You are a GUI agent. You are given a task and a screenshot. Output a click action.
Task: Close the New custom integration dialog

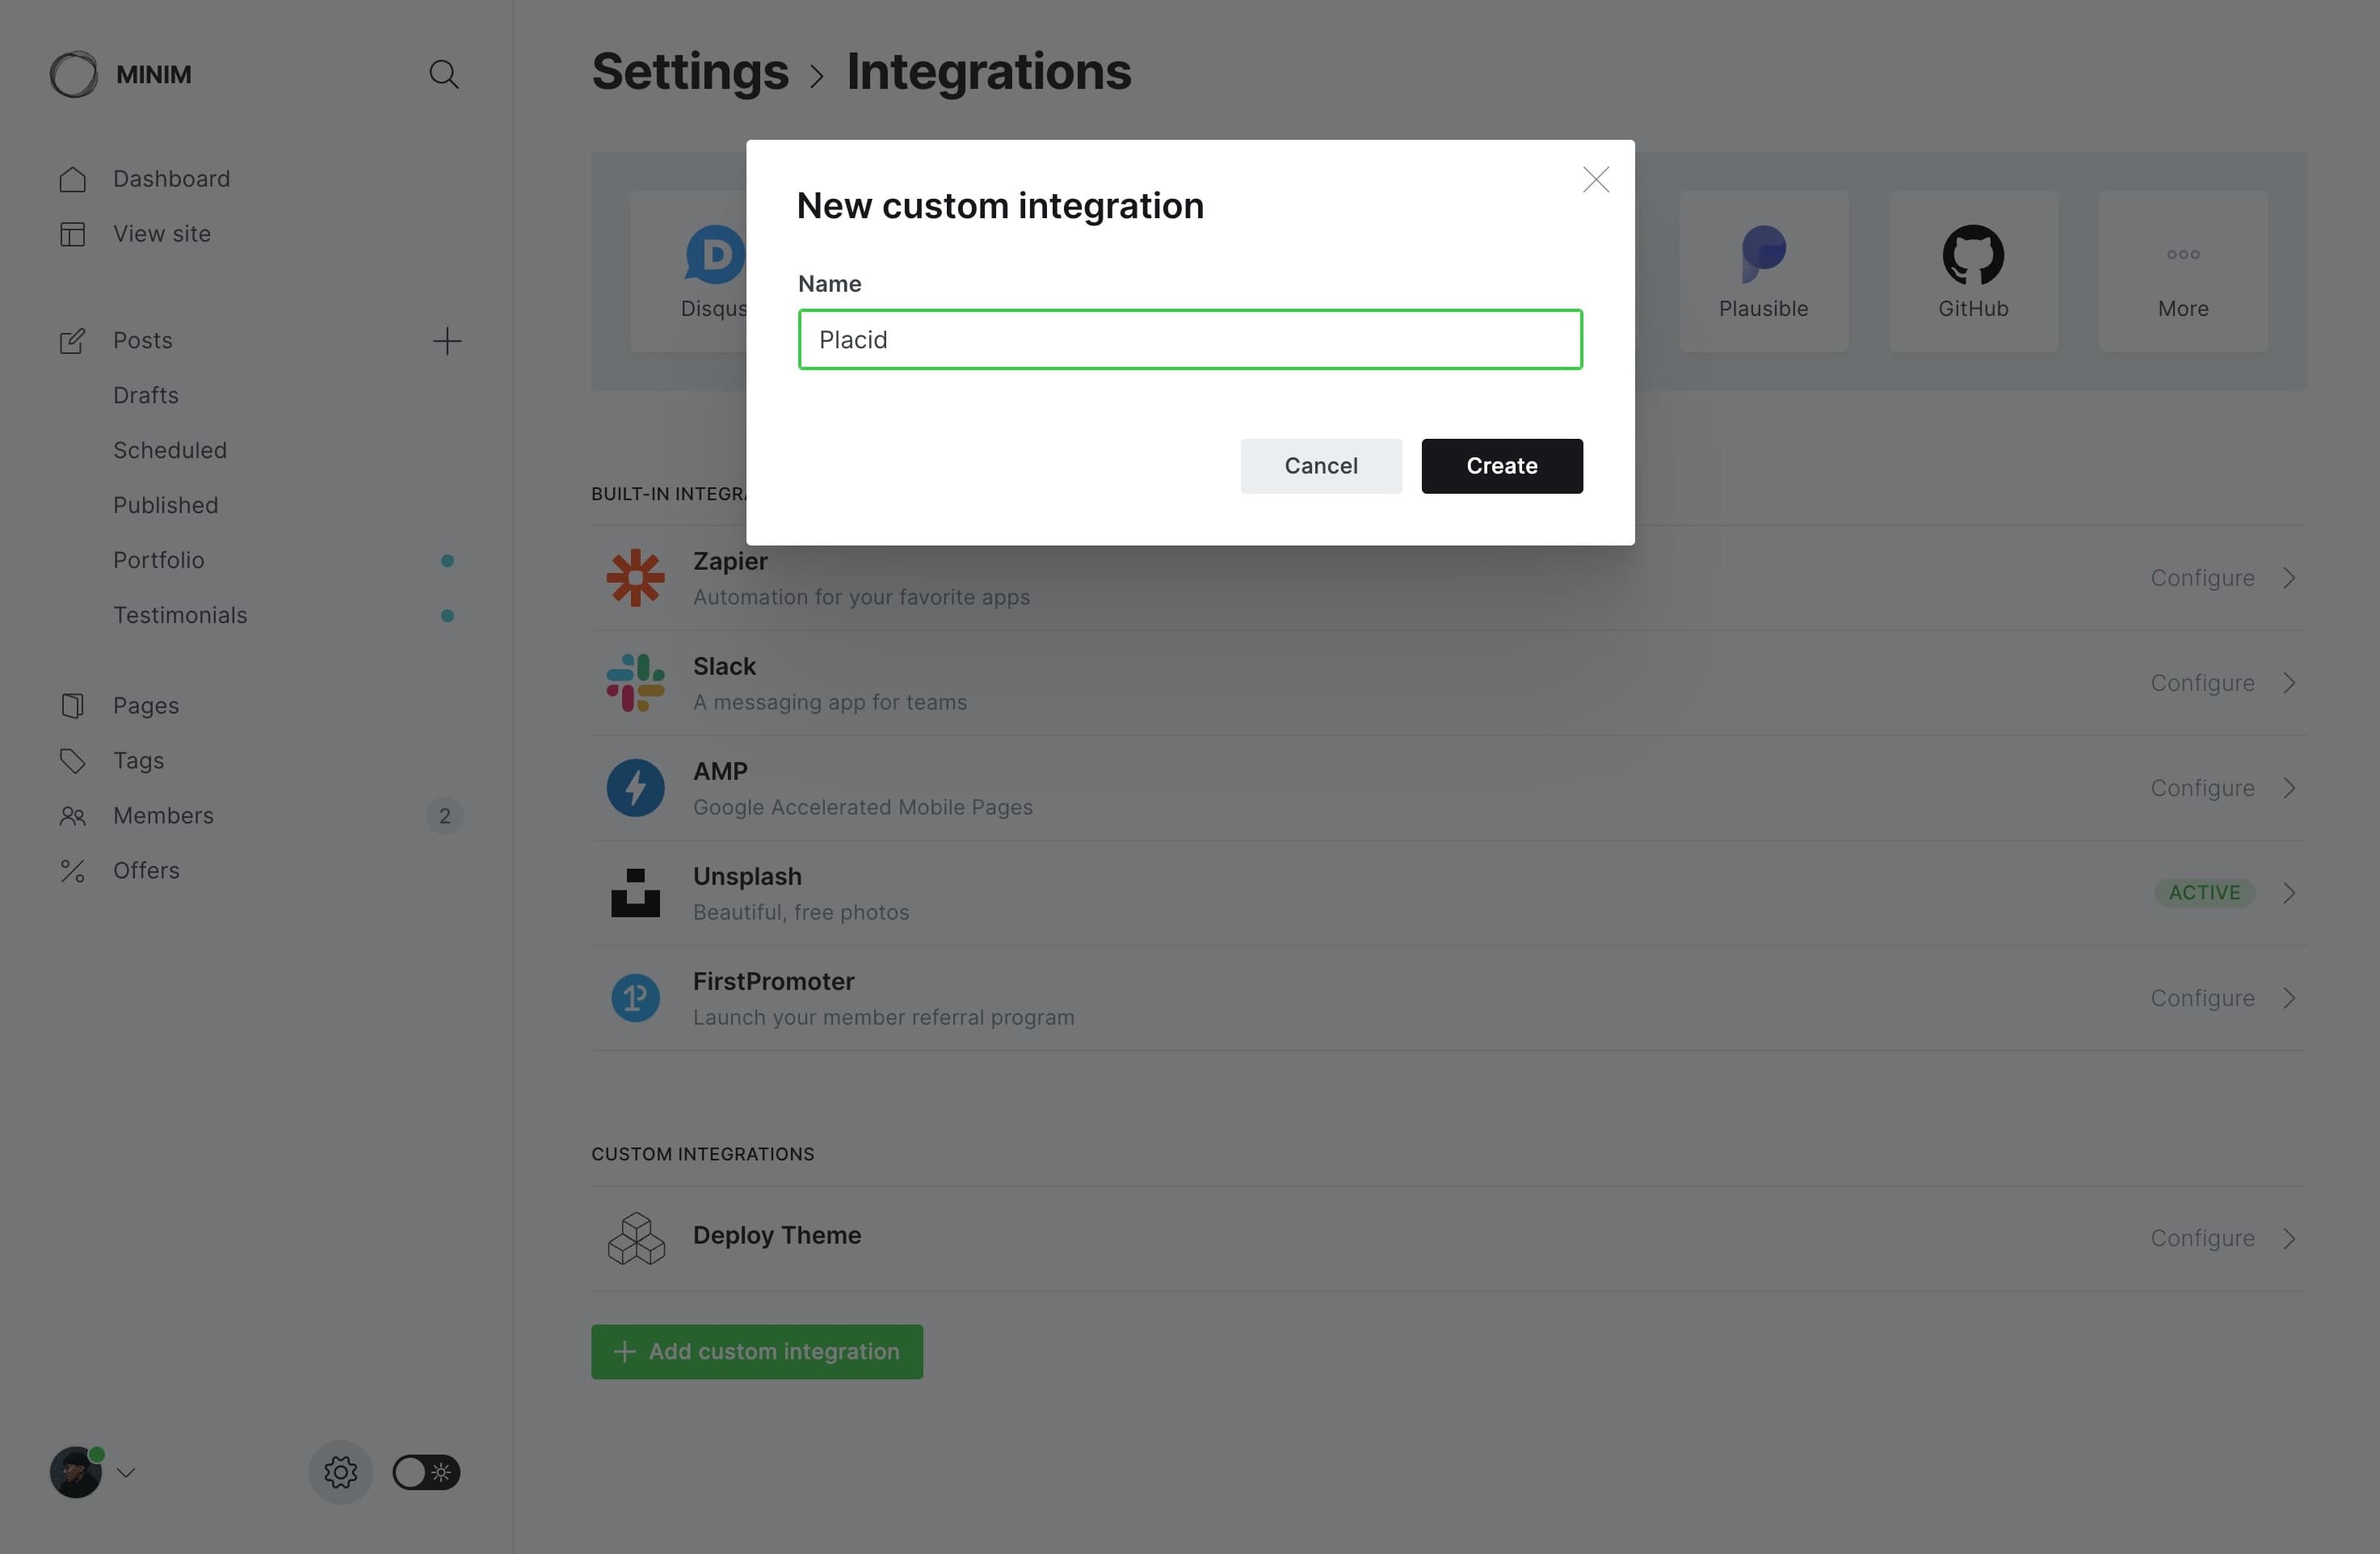(1595, 180)
